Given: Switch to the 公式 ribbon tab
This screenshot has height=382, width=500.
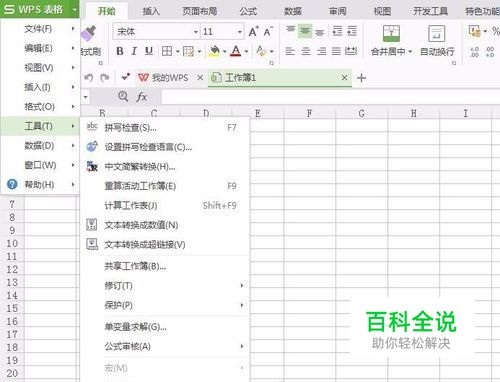Looking at the screenshot, I should click(x=248, y=11).
